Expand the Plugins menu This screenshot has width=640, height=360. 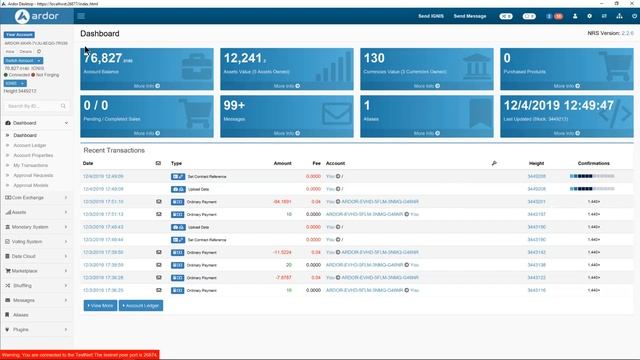(36, 330)
